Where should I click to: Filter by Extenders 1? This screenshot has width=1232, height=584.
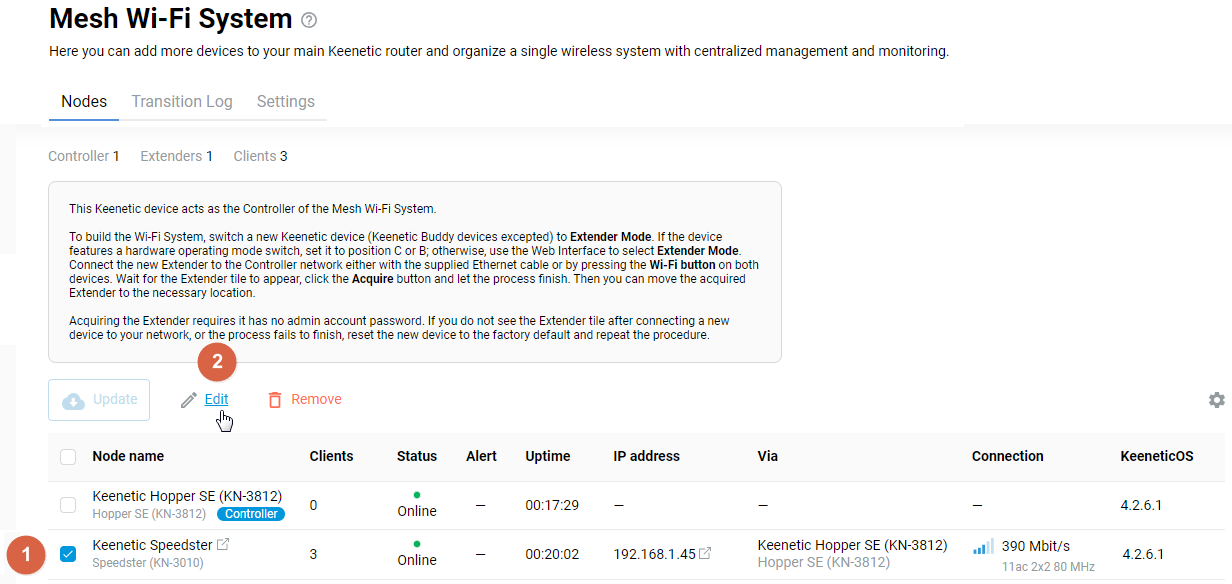176,156
